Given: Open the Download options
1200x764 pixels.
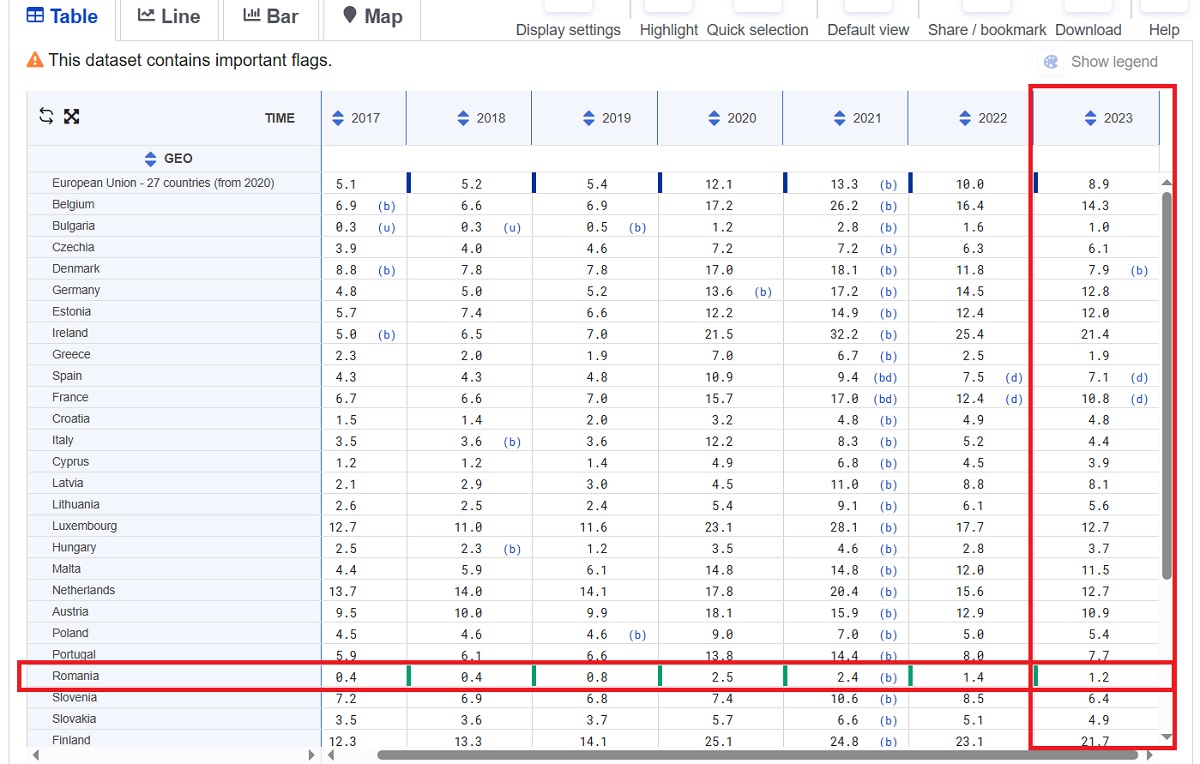Looking at the screenshot, I should point(1088,29).
